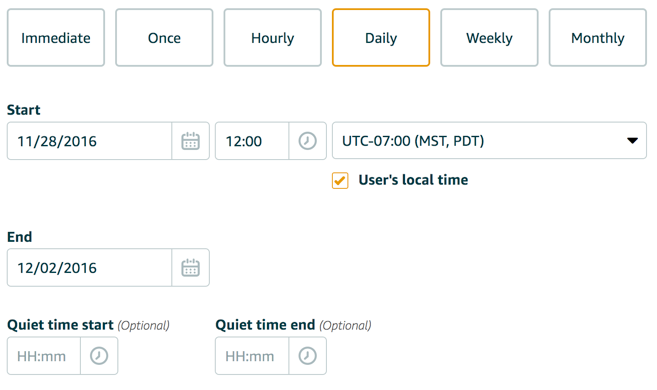Open the Quiet time start clock picker
The width and height of the screenshot is (657, 390).
click(x=99, y=356)
